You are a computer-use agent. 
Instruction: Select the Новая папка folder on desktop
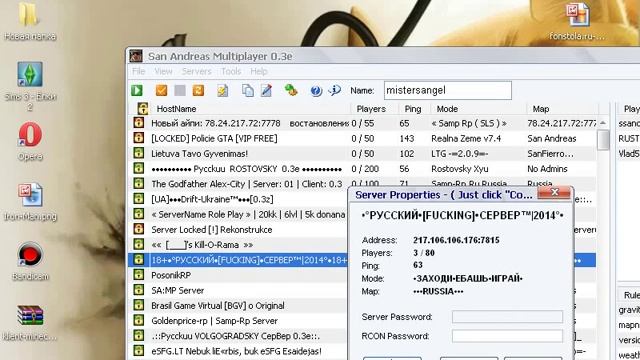click(x=29, y=21)
